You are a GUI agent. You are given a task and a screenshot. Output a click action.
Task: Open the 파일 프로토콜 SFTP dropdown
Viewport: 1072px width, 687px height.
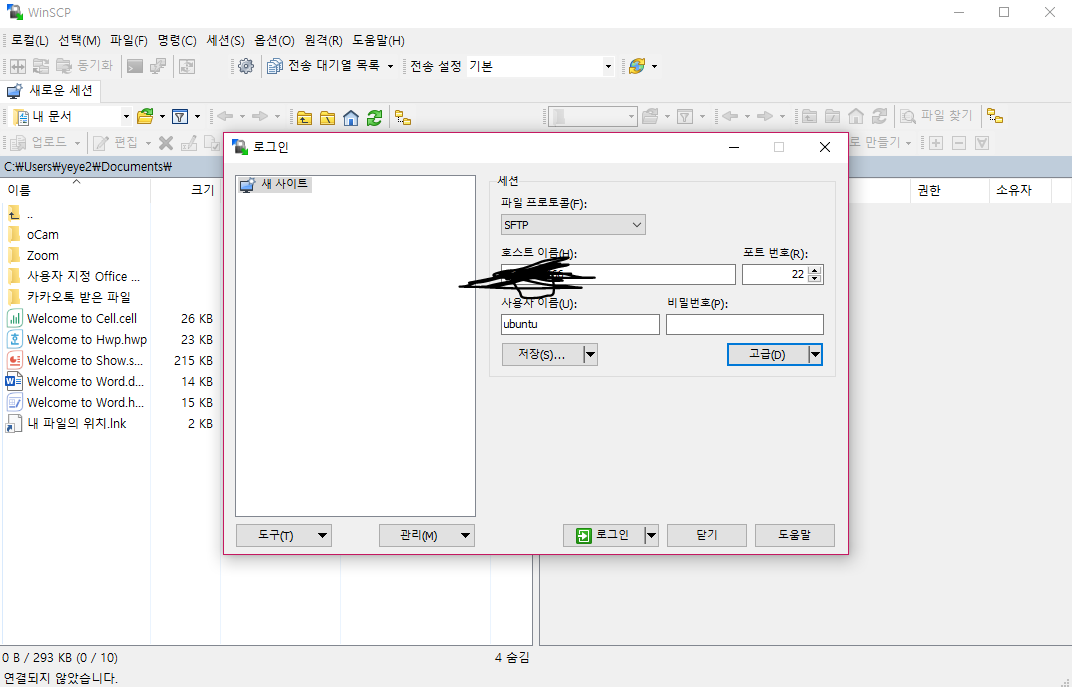pos(573,225)
